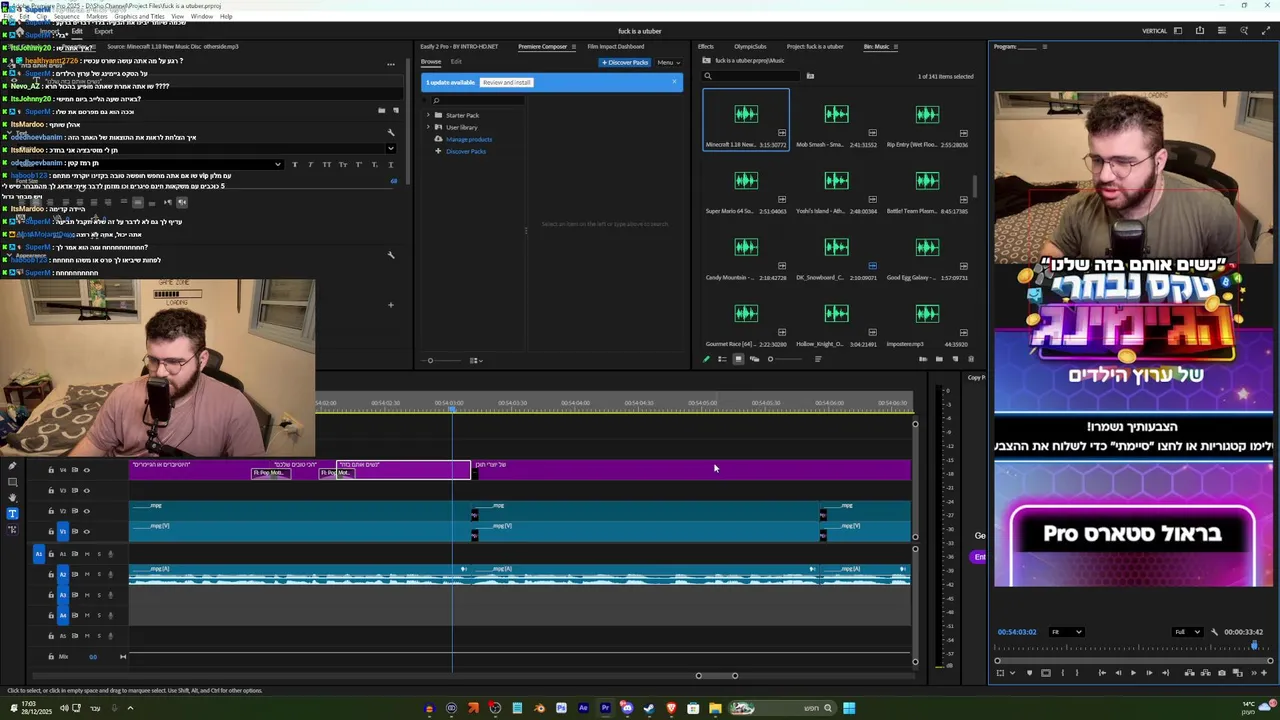Open the Manage products link
This screenshot has height=720, width=1280.
coord(468,139)
